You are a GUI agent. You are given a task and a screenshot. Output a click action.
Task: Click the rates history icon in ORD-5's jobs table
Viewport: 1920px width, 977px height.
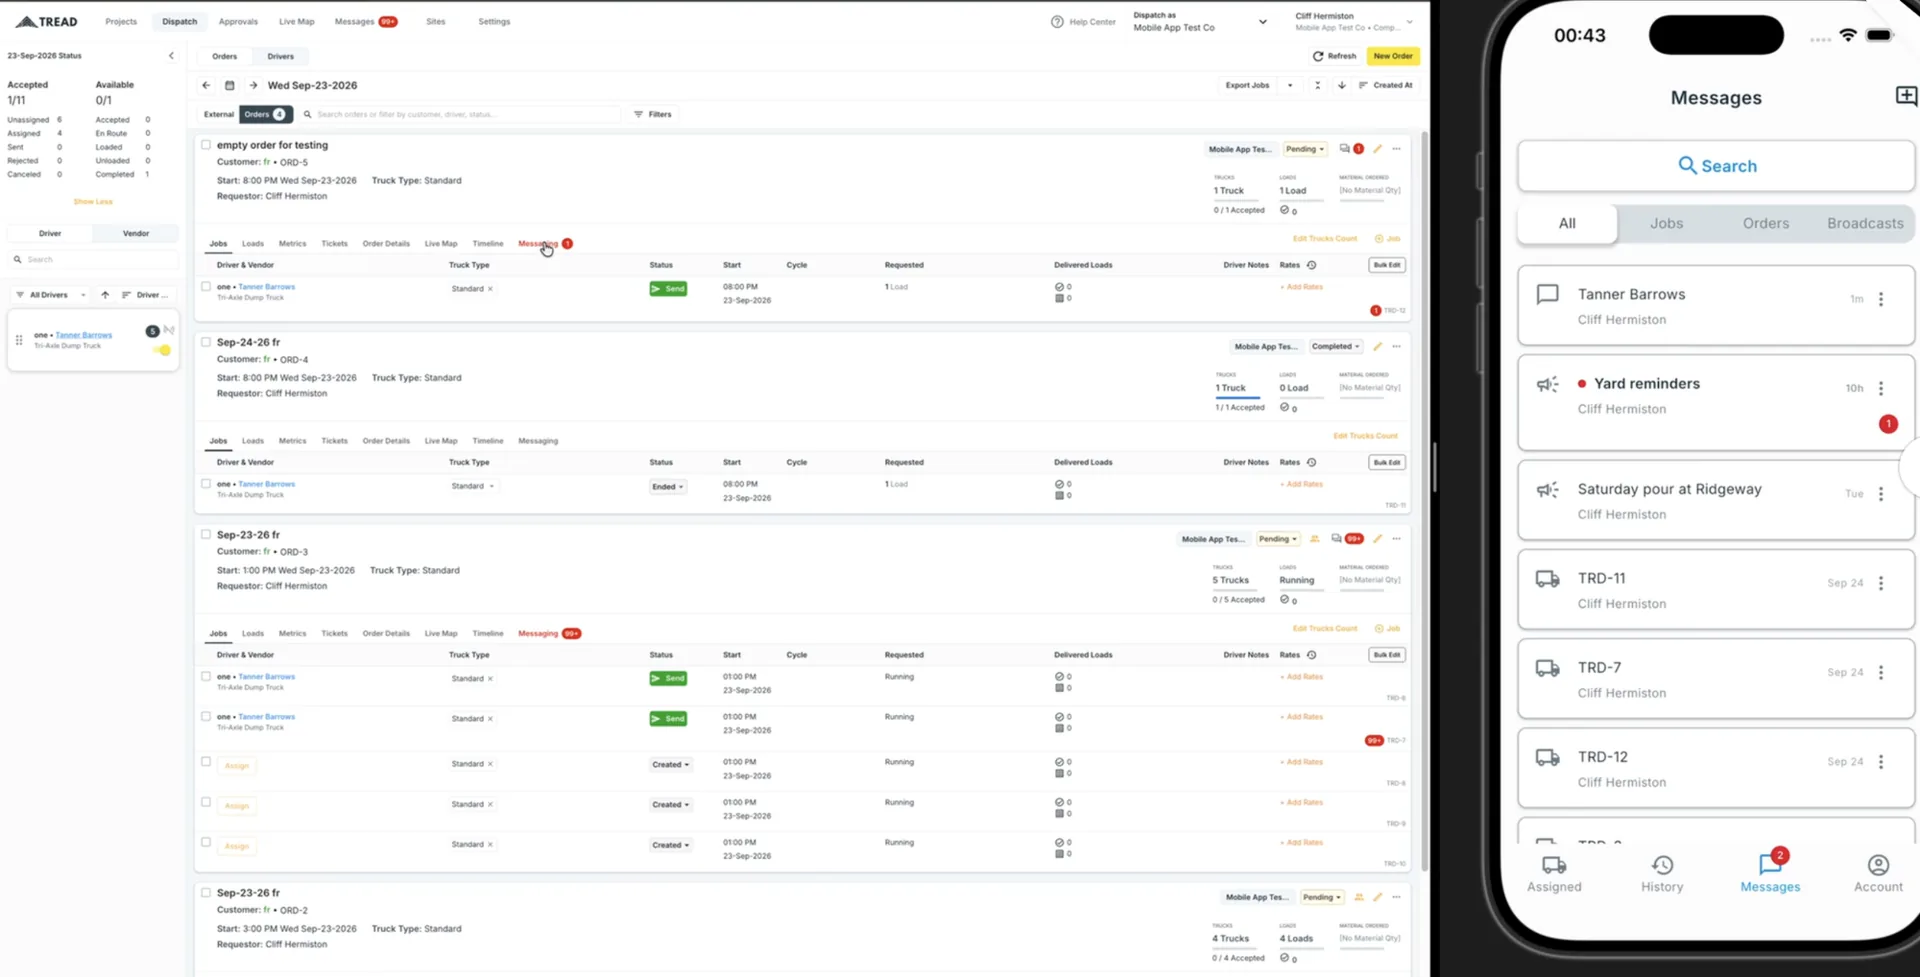click(1311, 265)
